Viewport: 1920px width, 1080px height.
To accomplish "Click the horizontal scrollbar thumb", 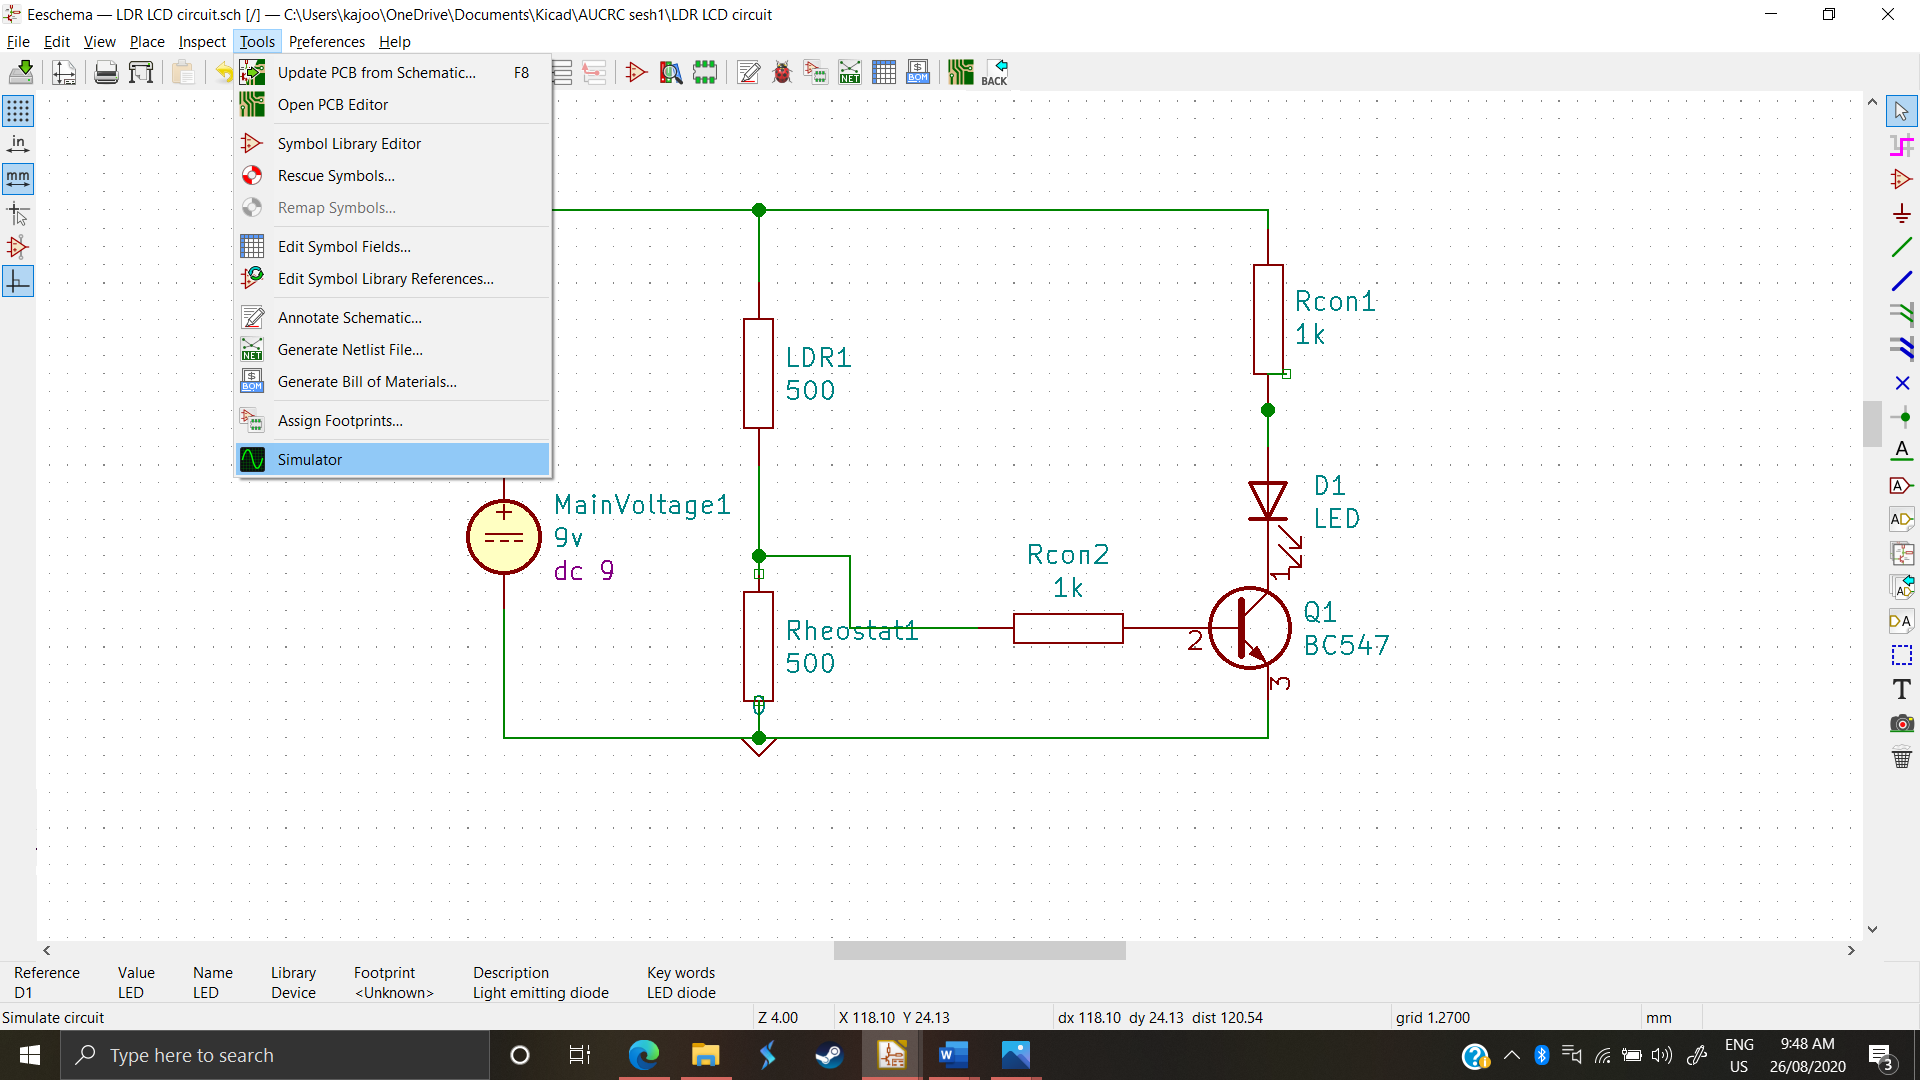I will (979, 950).
